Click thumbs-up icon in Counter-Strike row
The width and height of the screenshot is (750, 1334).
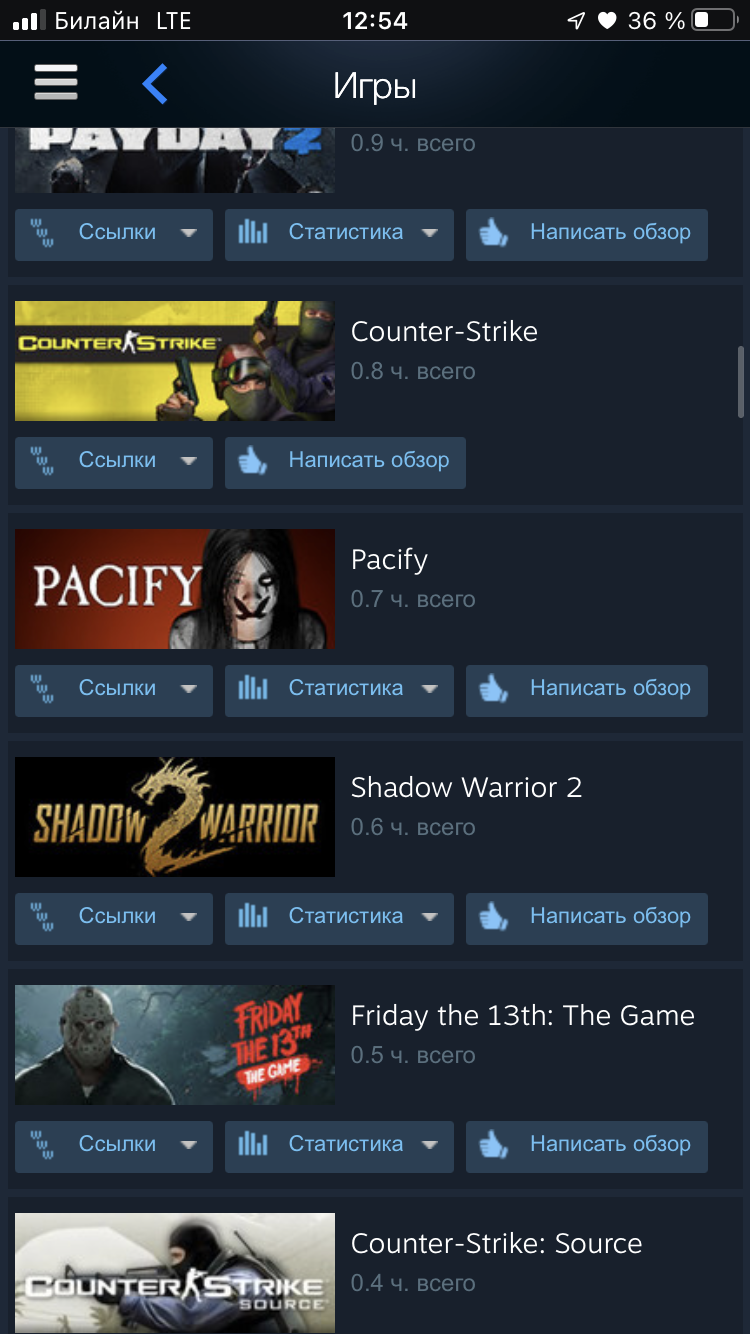coord(253,461)
